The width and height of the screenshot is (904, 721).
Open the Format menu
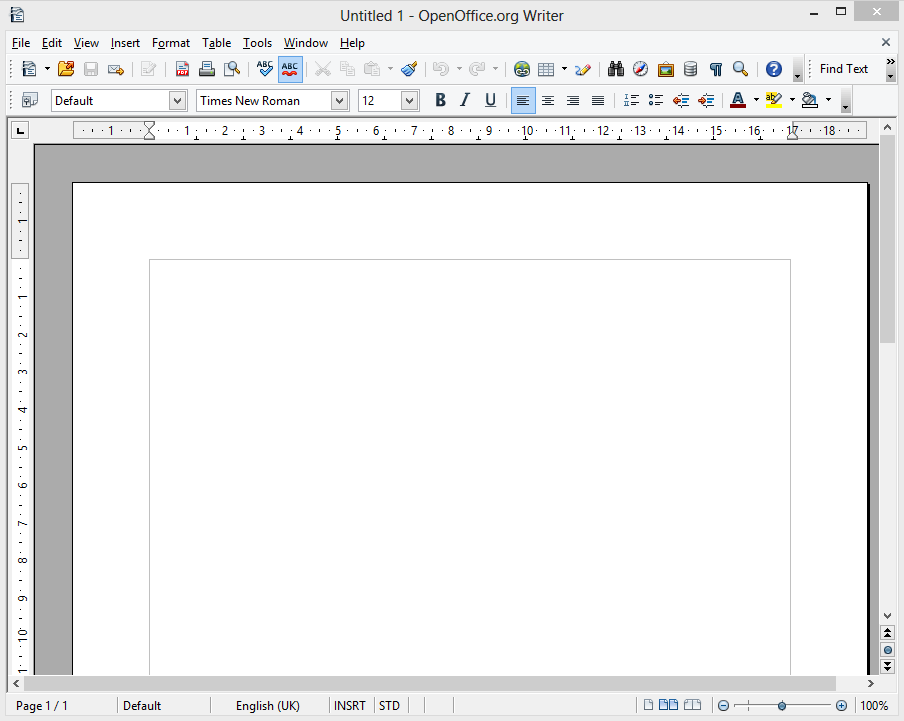[x=171, y=43]
